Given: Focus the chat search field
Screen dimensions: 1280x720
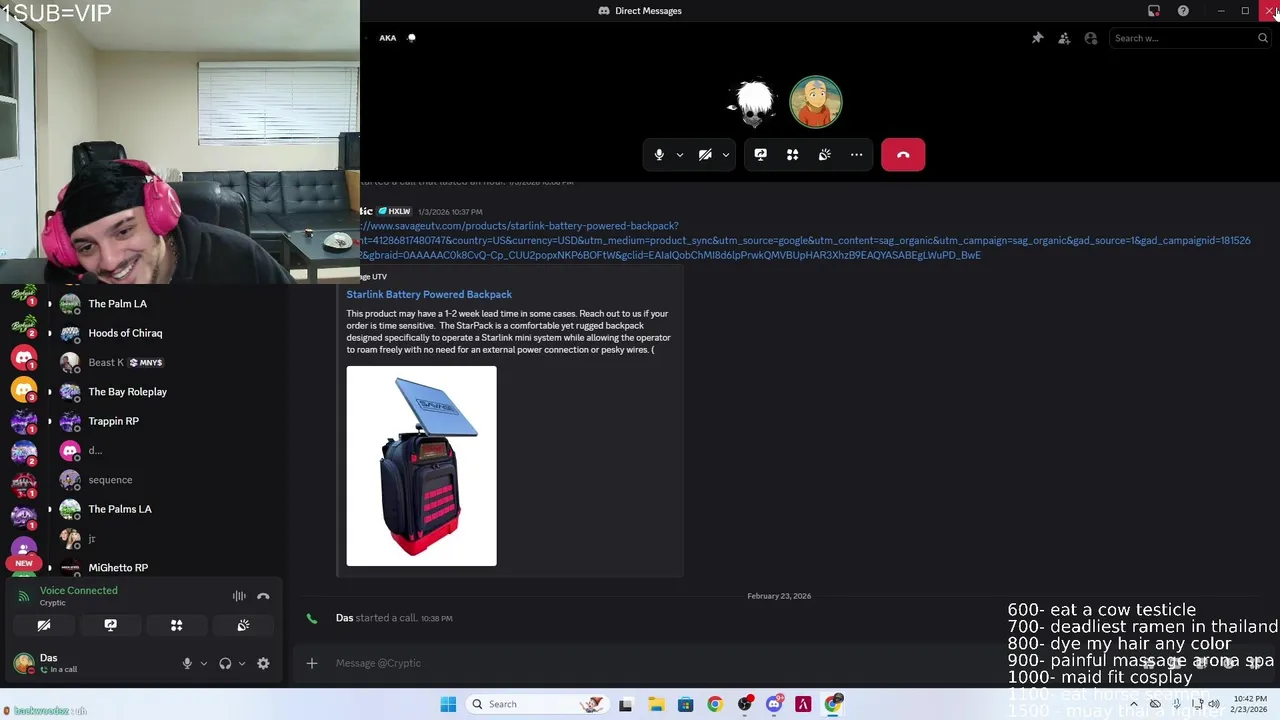Looking at the screenshot, I should pos(1190,38).
